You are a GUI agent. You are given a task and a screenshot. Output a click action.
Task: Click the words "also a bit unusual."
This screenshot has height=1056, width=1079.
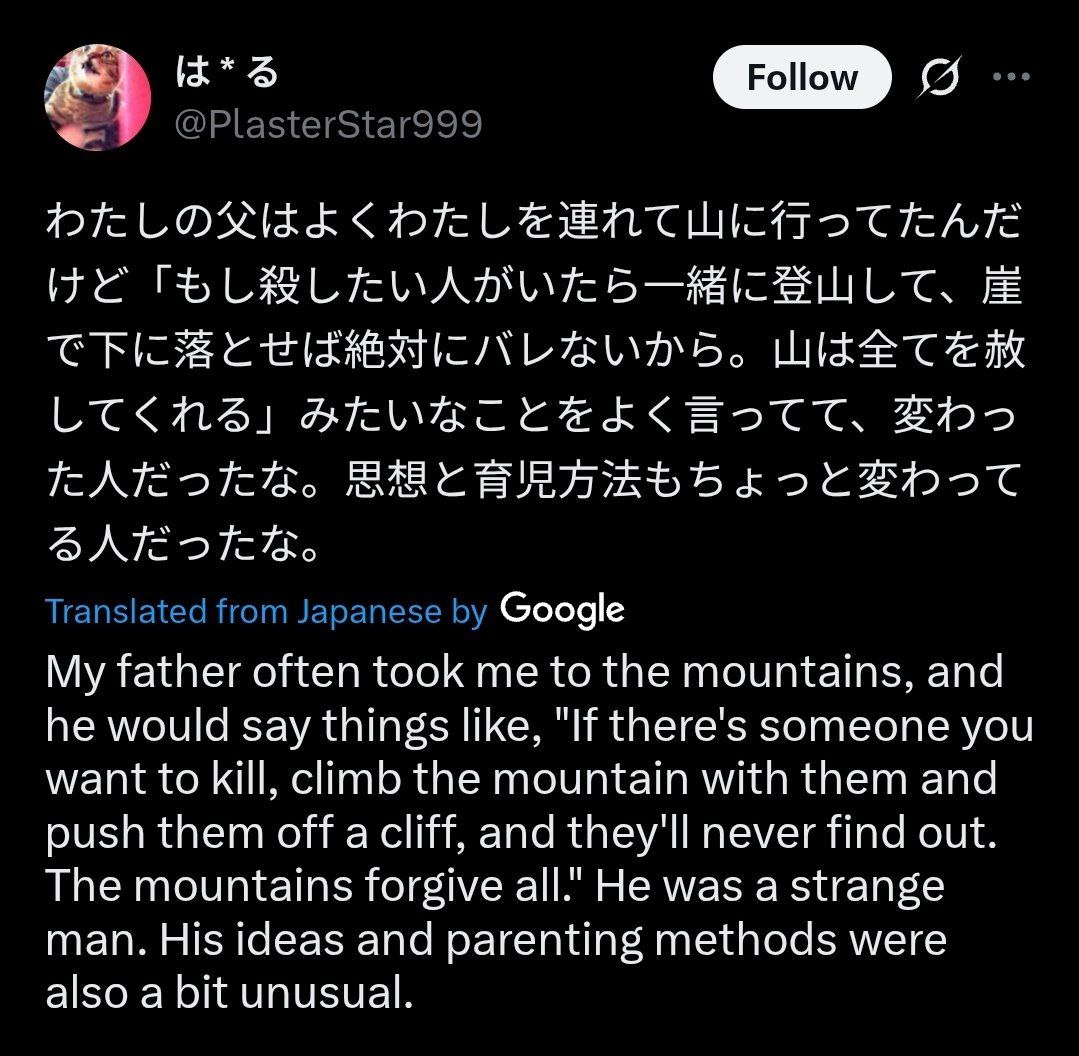(x=229, y=994)
